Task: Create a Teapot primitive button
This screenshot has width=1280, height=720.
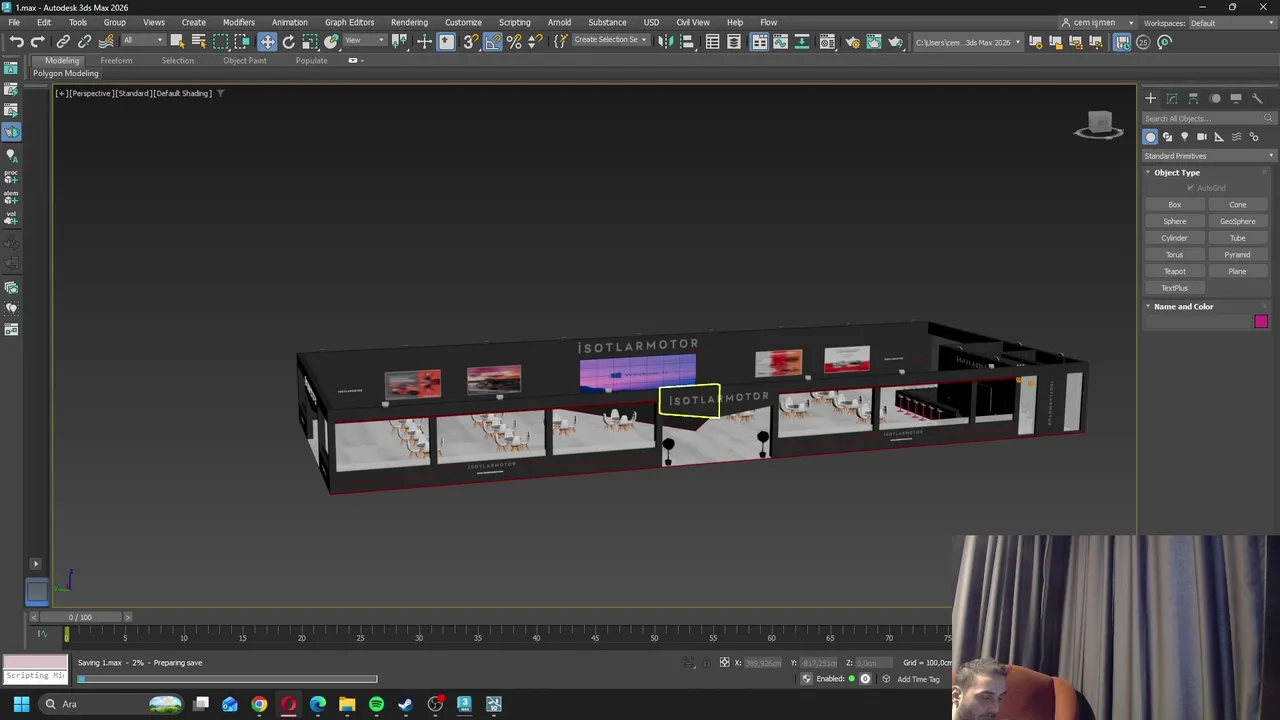Action: [x=1174, y=271]
